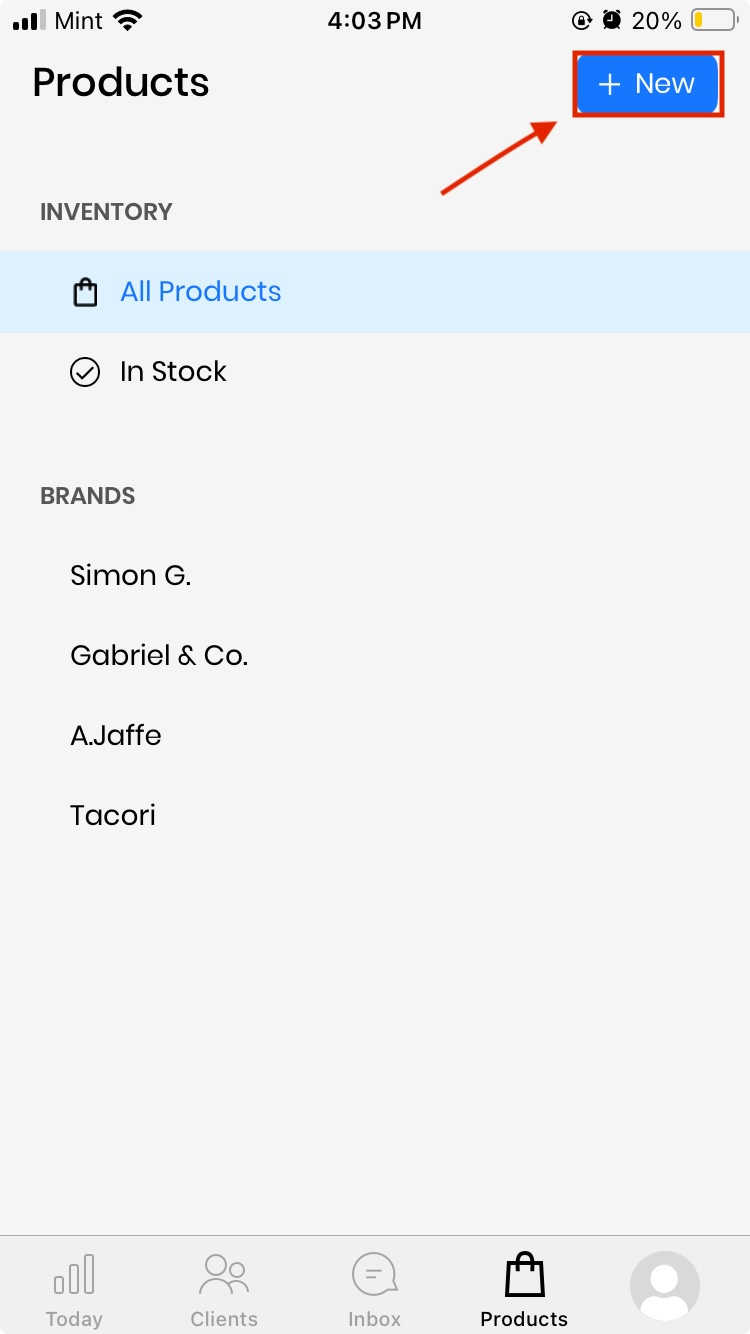This screenshot has width=750, height=1334.
Task: Tap the New product button
Action: 647,84
